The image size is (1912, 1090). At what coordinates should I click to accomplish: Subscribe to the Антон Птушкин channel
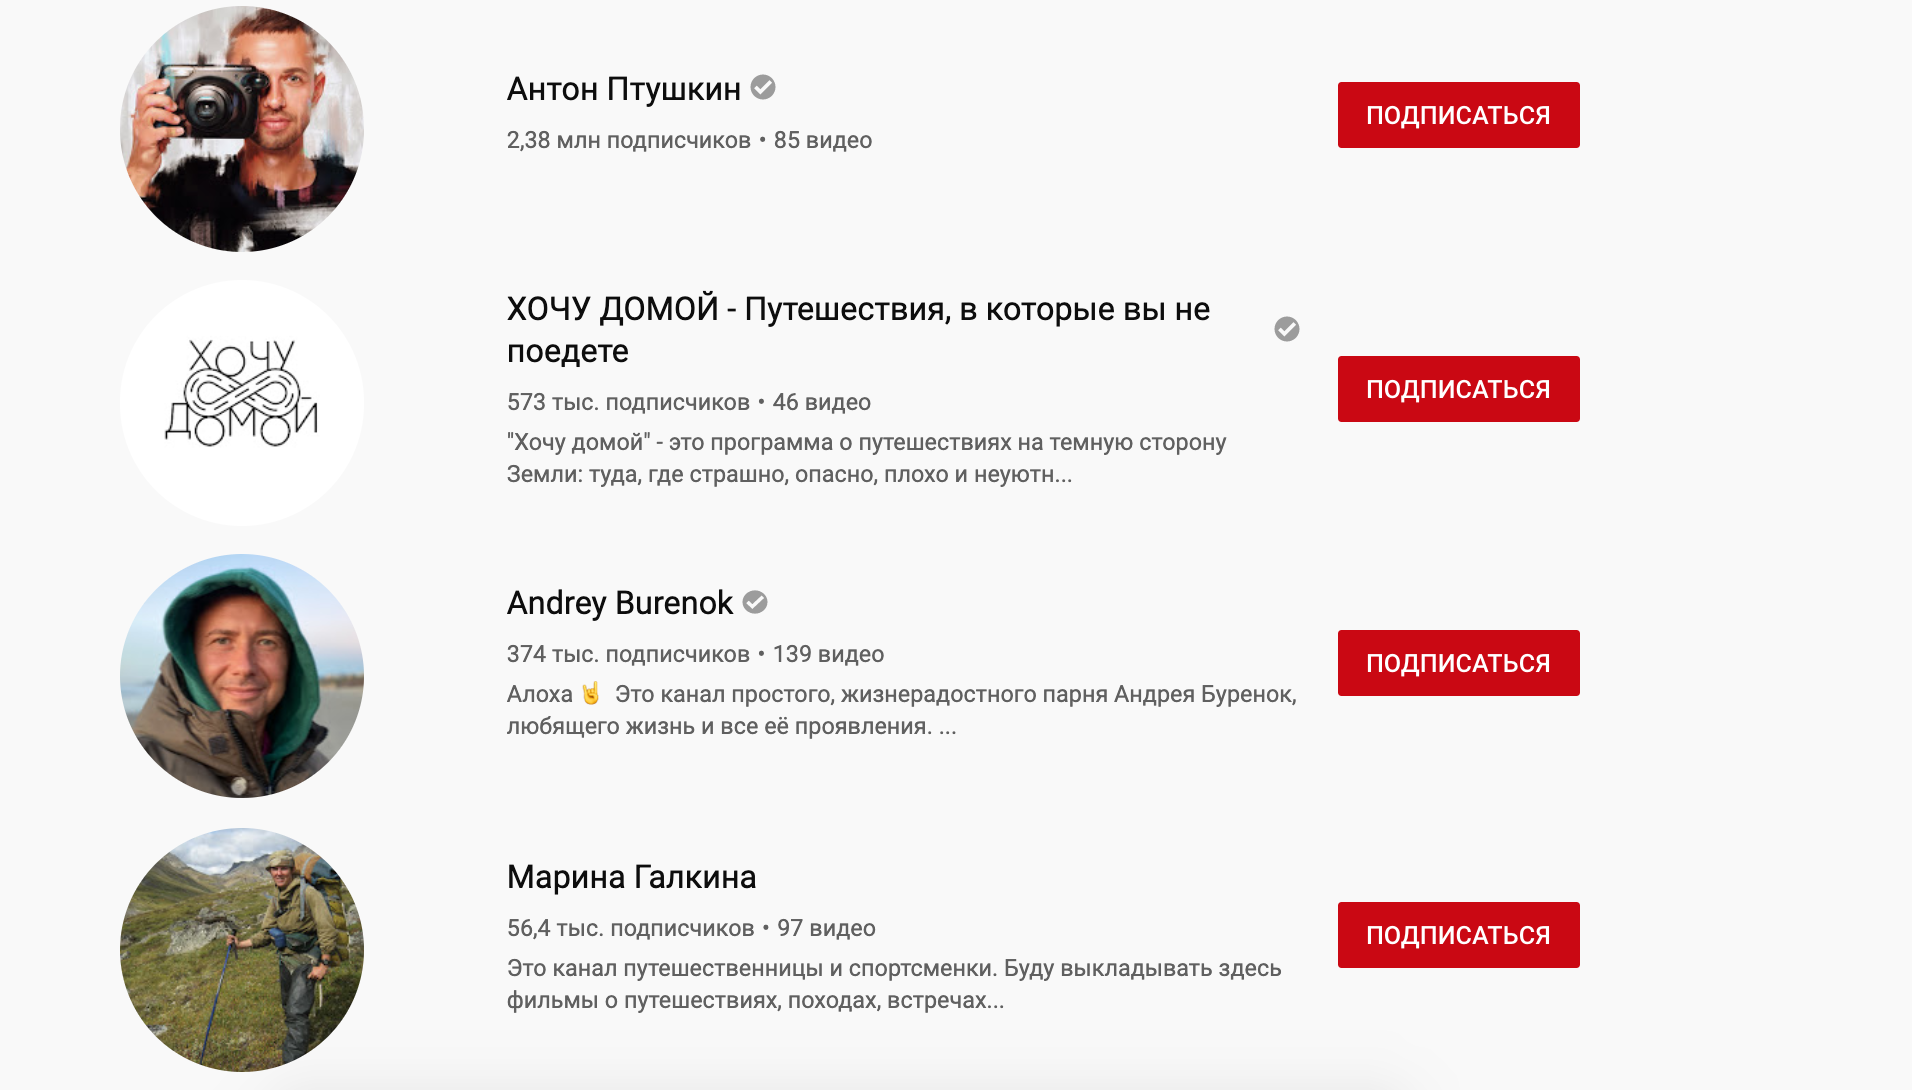[1458, 115]
